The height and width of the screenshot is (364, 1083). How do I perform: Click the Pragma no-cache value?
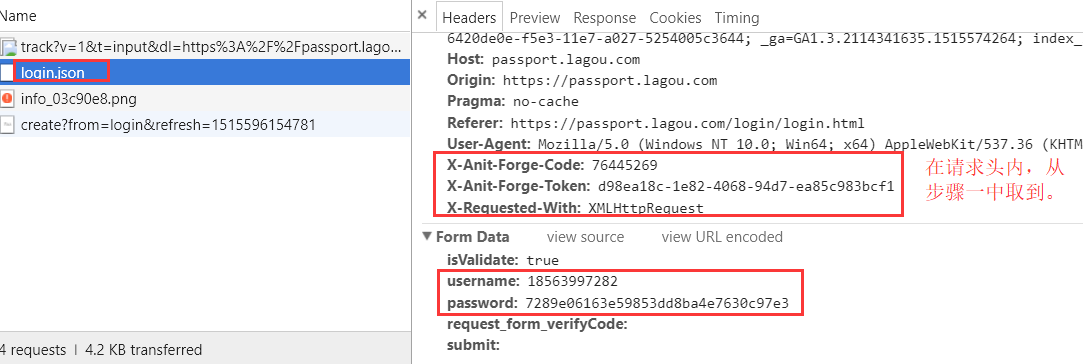[545, 102]
